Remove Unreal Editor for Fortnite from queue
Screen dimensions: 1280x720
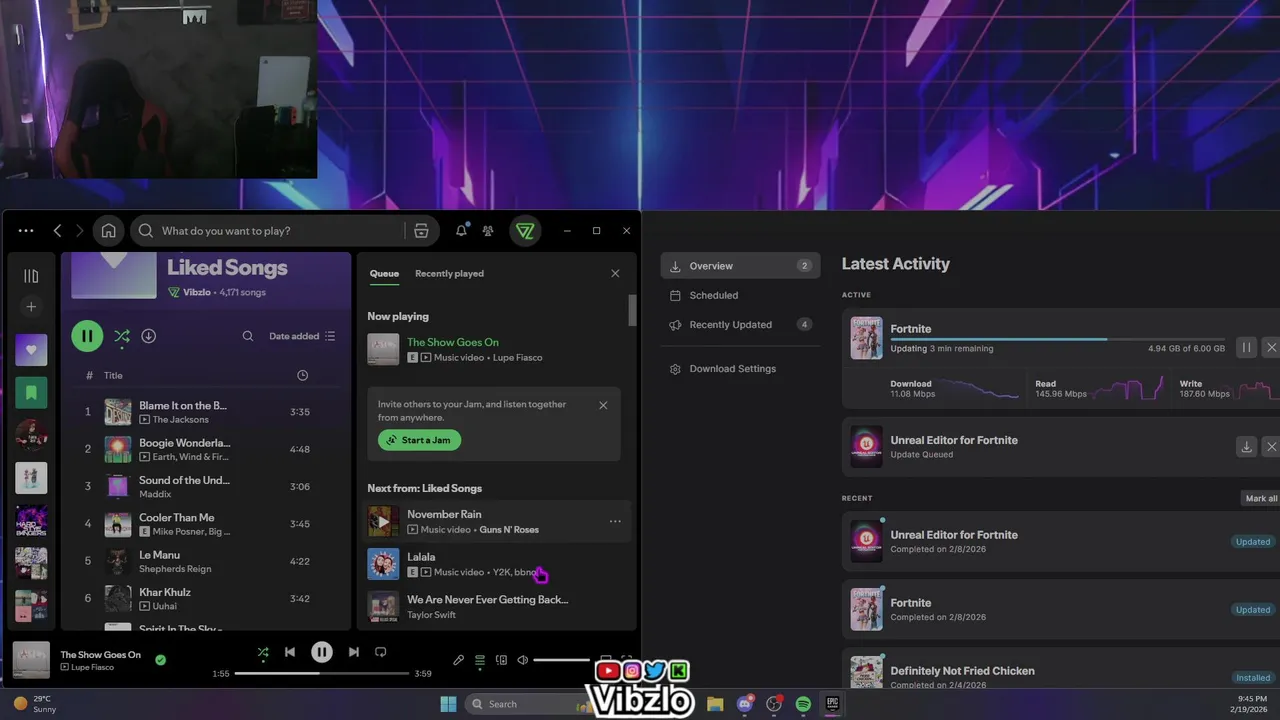tap(1271, 447)
